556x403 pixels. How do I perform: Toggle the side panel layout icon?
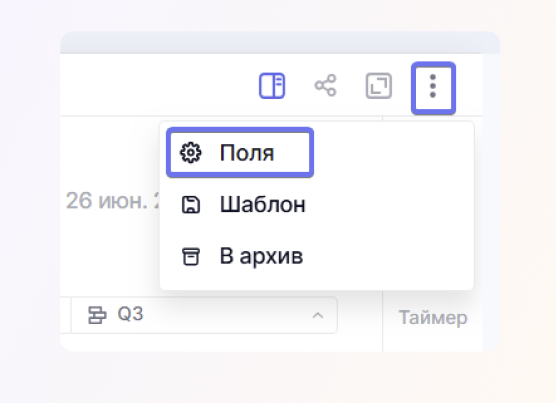pyautogui.click(x=272, y=85)
